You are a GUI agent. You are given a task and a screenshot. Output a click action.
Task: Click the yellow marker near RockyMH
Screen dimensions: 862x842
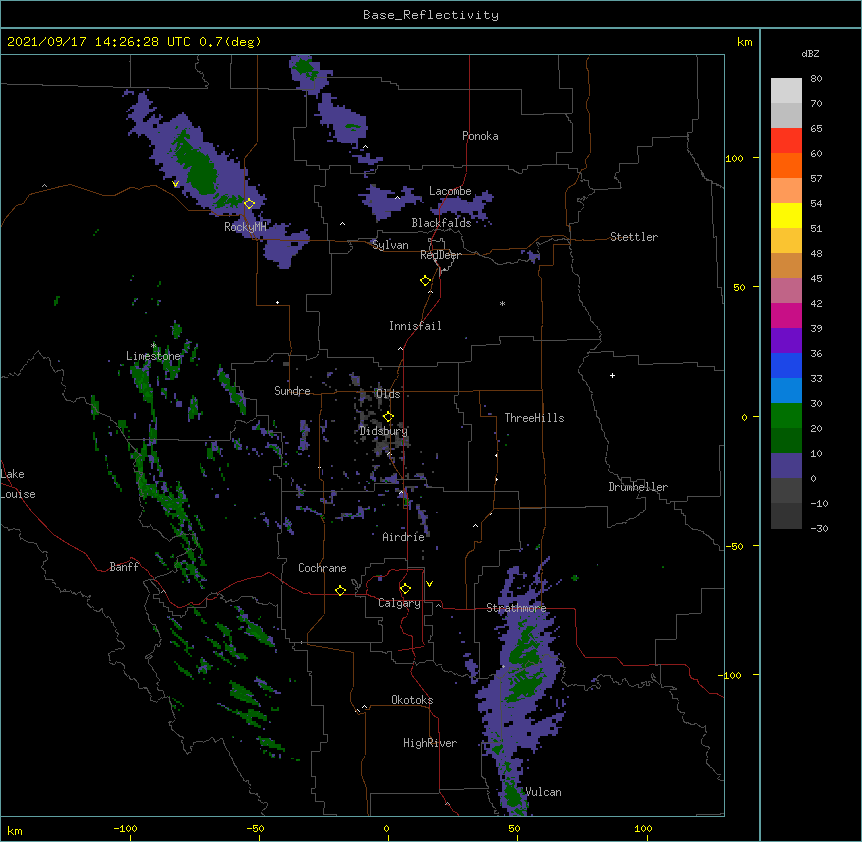(x=250, y=204)
